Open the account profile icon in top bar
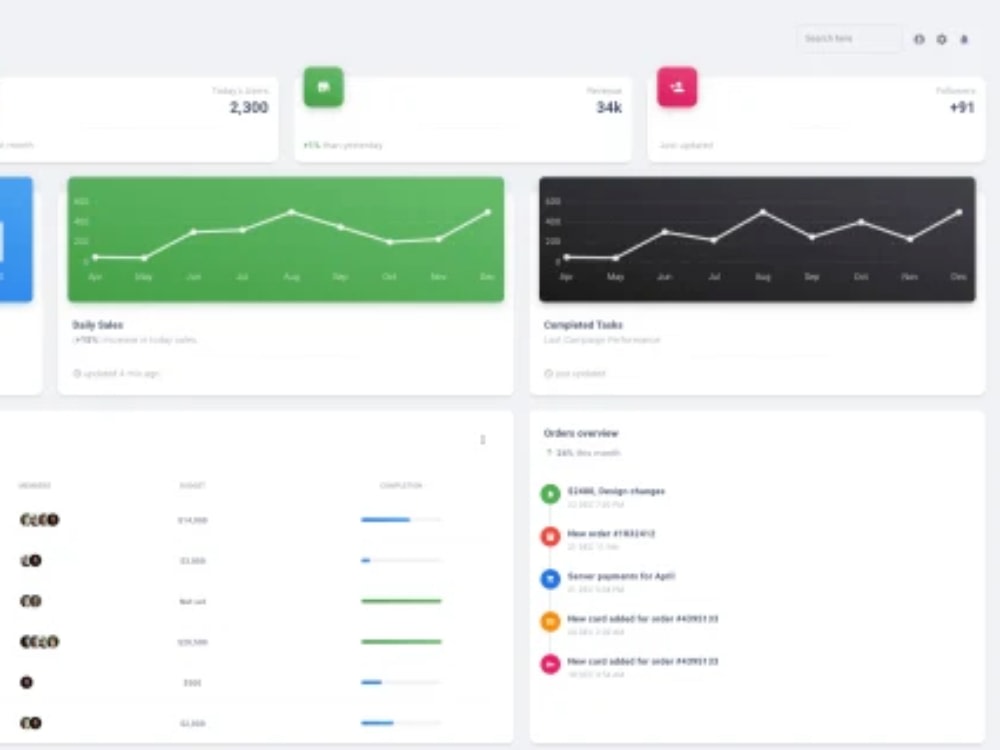1000x750 pixels. tap(919, 39)
